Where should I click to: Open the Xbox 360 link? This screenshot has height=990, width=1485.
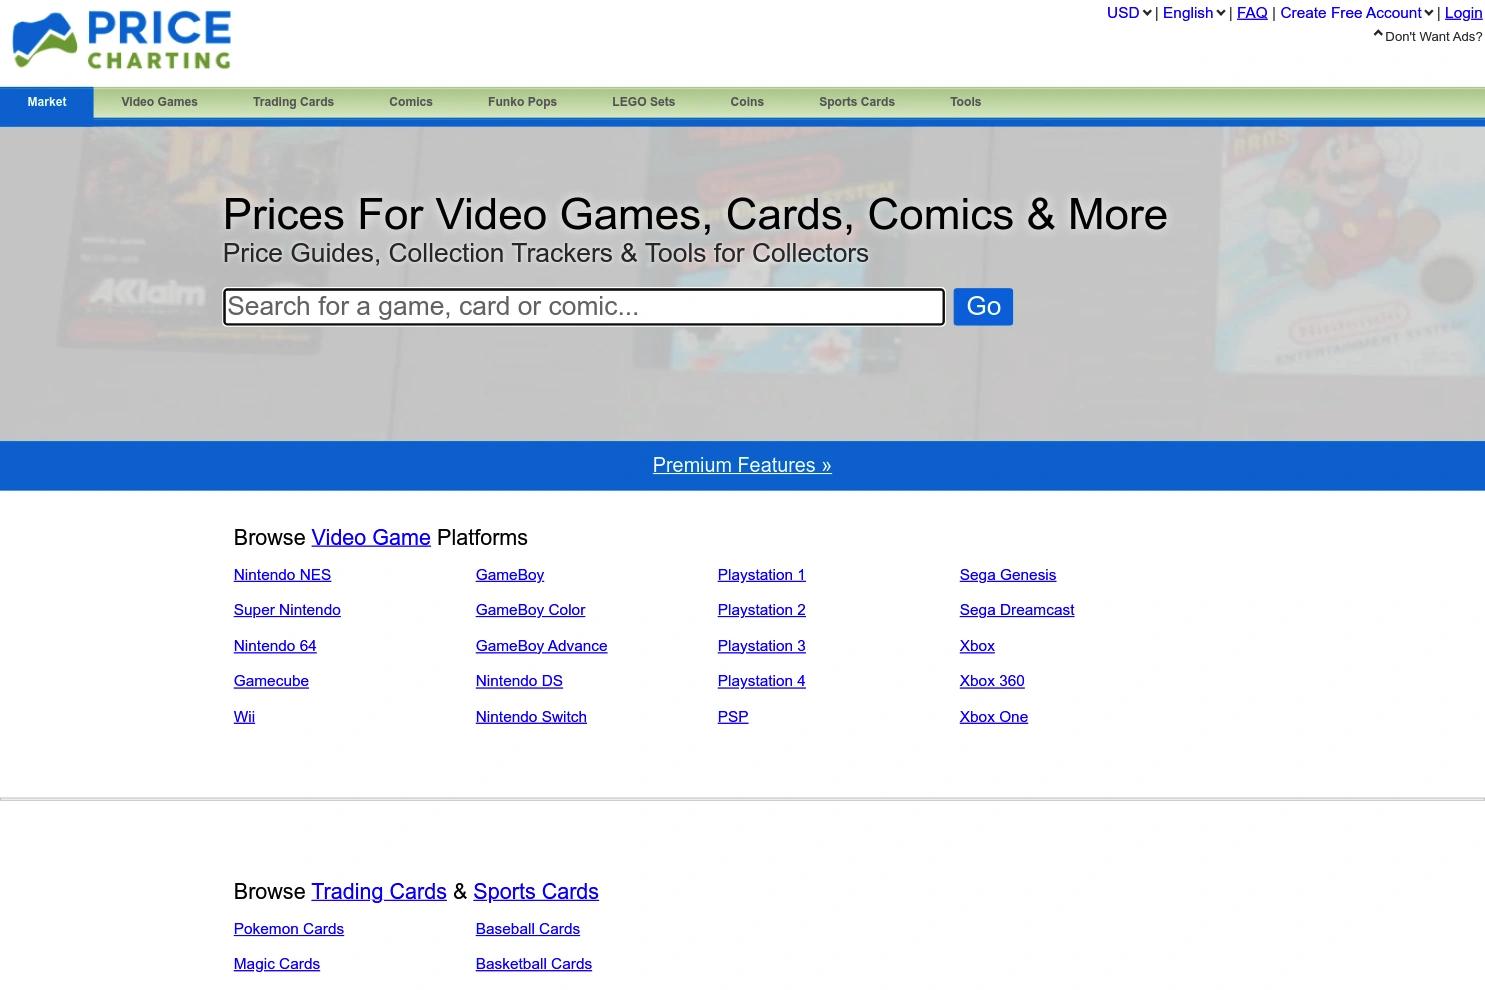click(992, 681)
